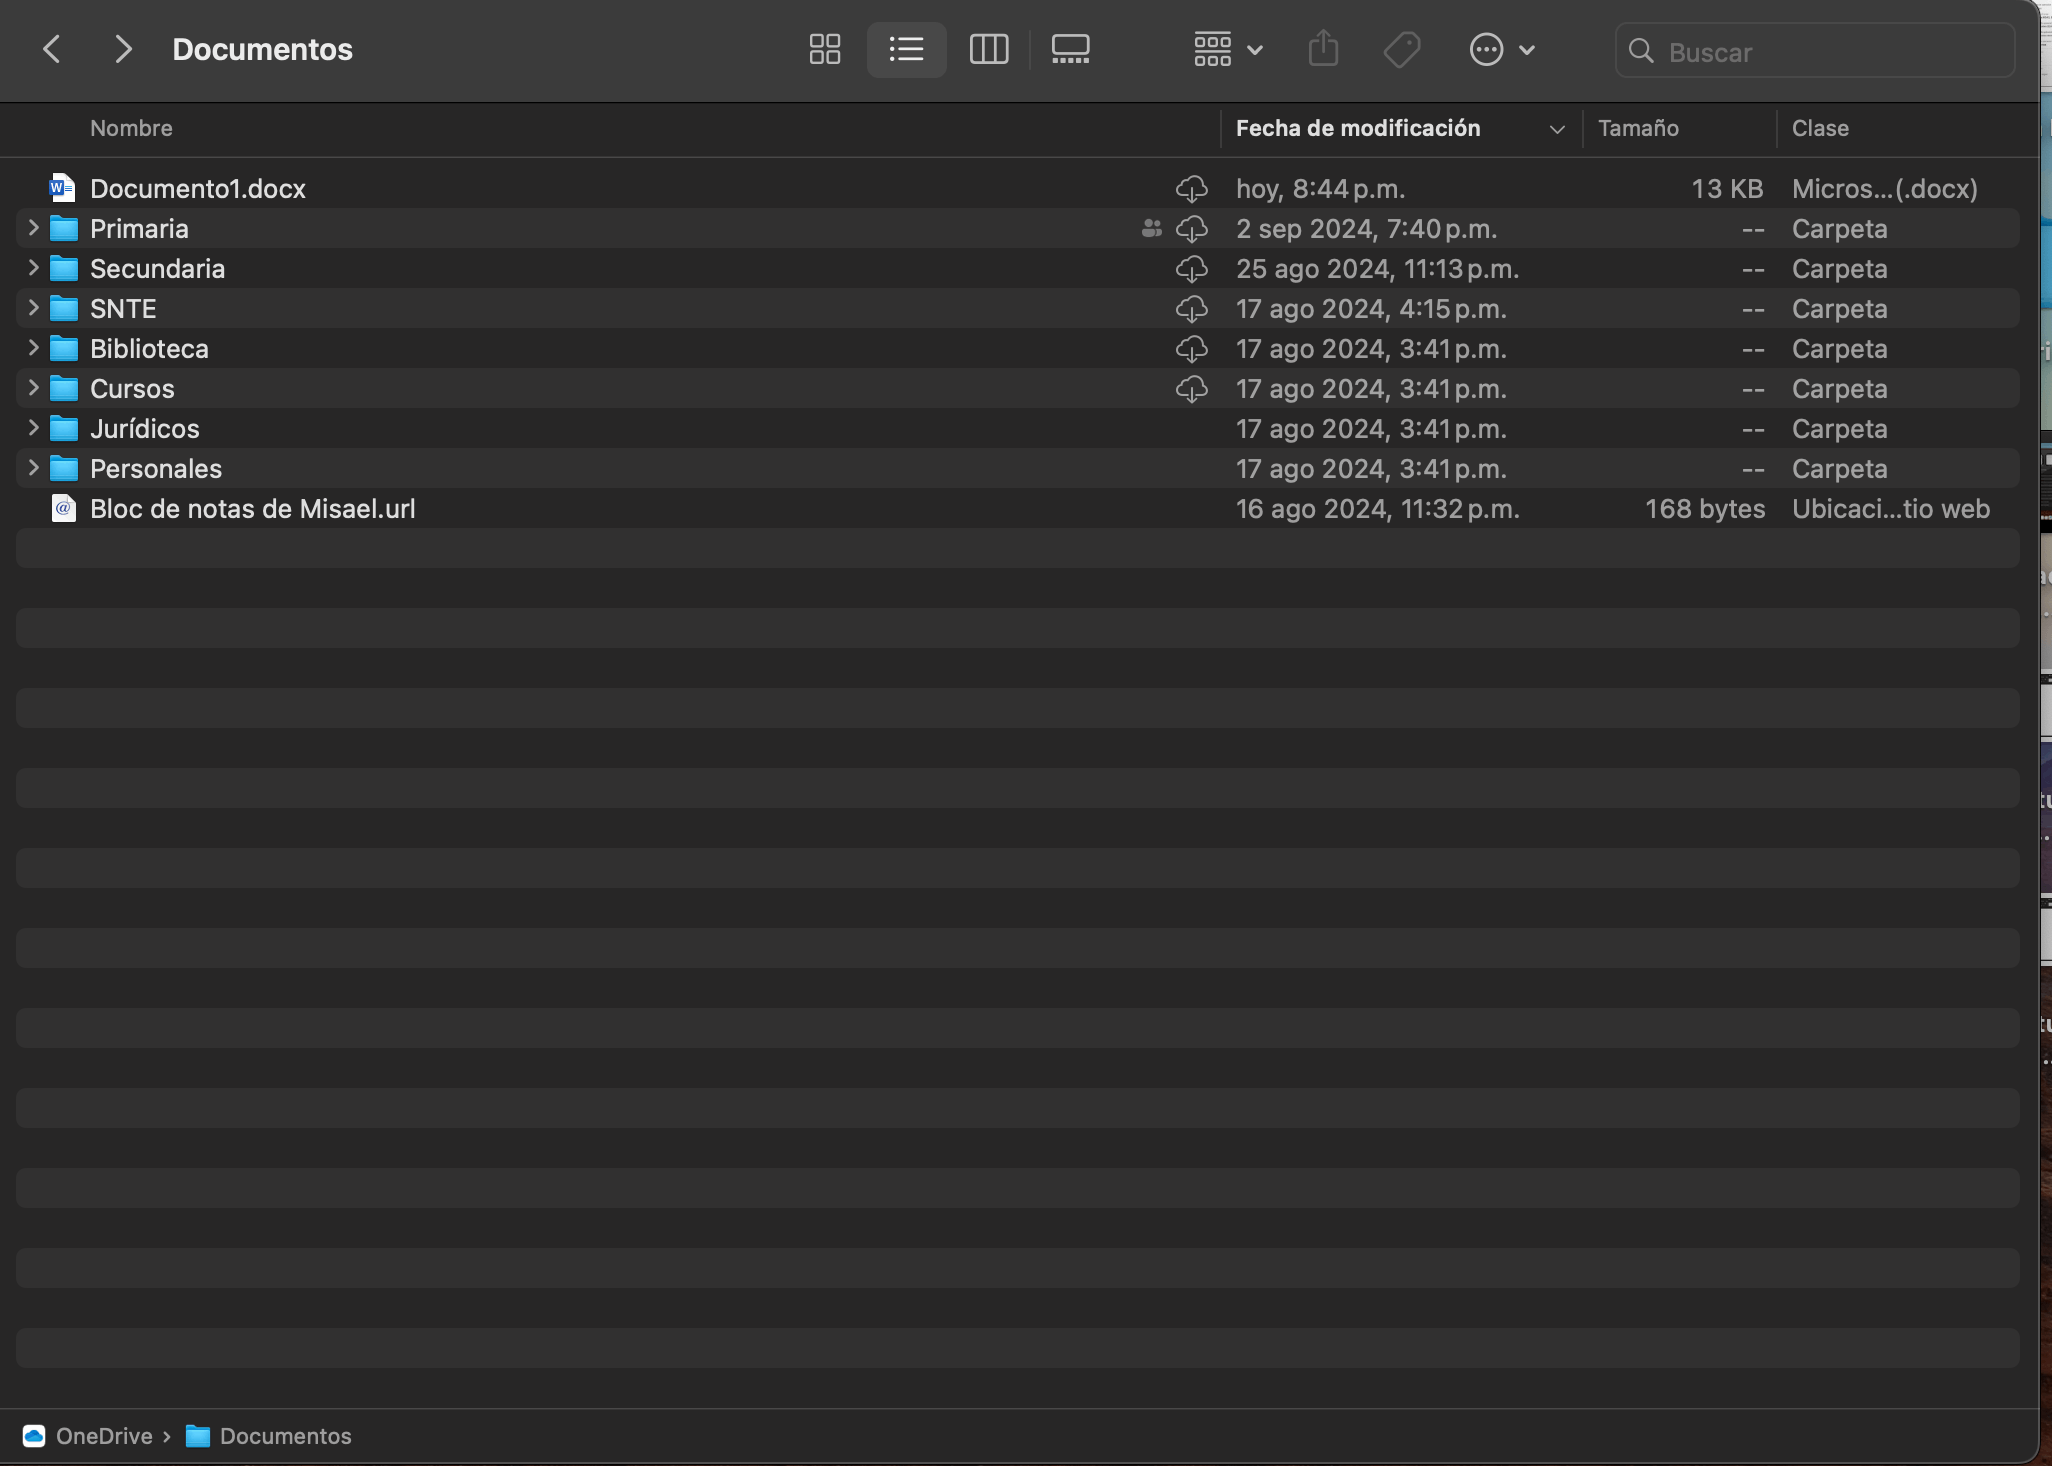Screen dimensions: 2052x1466
Task: Open the group-by options dropdown
Action: 1228,49
